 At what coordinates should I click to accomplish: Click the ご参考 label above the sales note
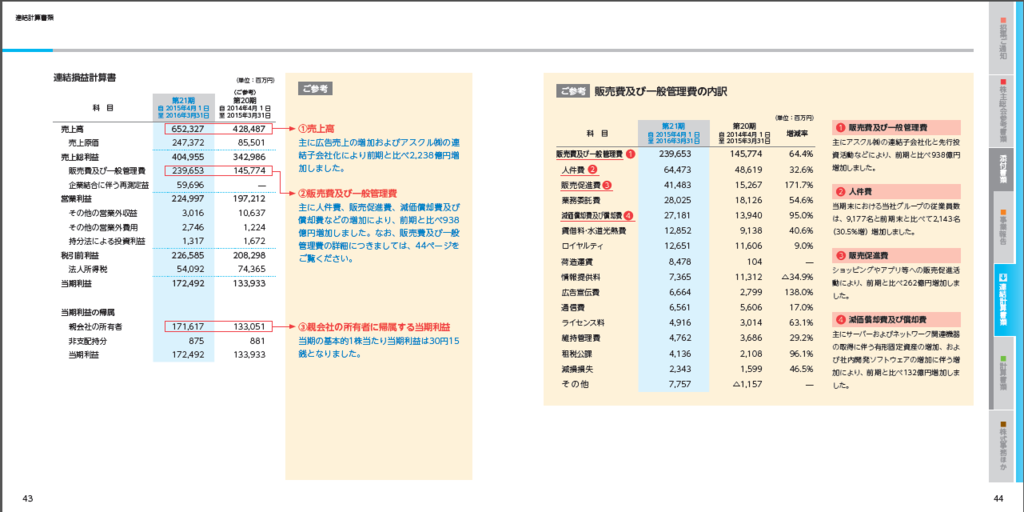coord(315,88)
